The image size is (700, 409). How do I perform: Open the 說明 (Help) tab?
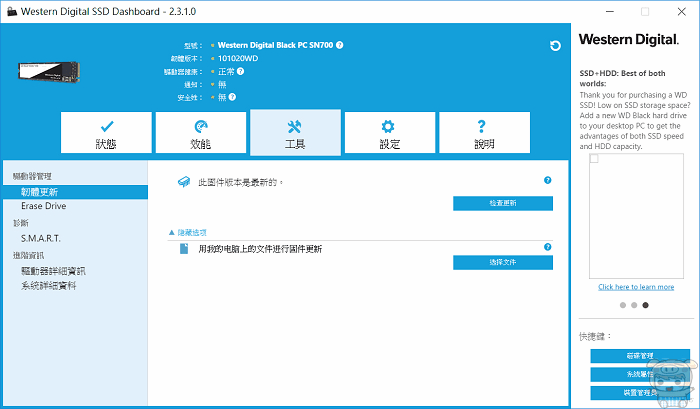485,133
